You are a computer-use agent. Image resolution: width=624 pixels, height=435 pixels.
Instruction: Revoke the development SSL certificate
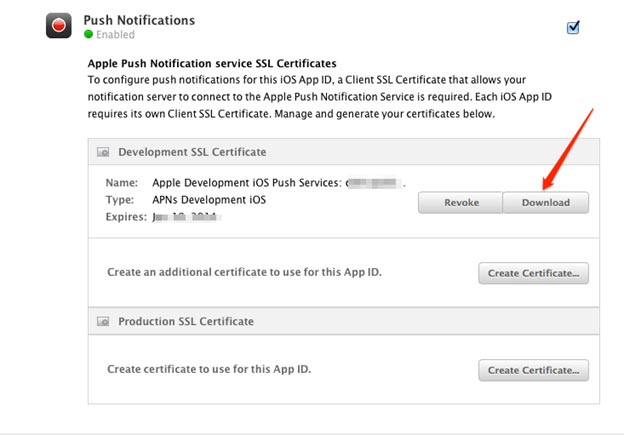tap(460, 203)
